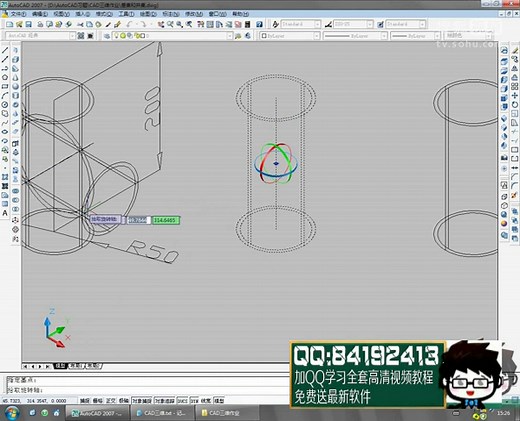520x421 pixels.
Task: Click the Pan realtime icon
Action: [x=161, y=24]
